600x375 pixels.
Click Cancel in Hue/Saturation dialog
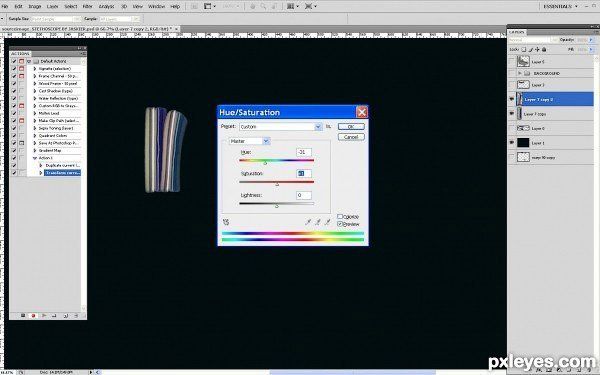[351, 137]
